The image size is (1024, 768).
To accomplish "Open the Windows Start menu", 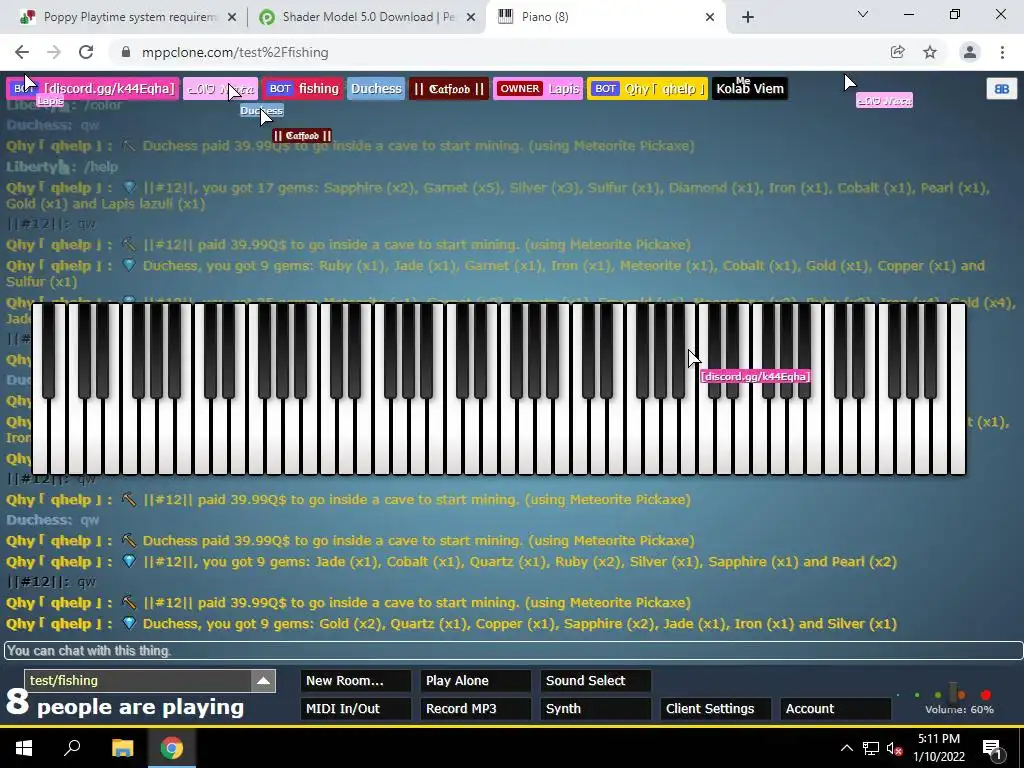I will tap(24, 748).
